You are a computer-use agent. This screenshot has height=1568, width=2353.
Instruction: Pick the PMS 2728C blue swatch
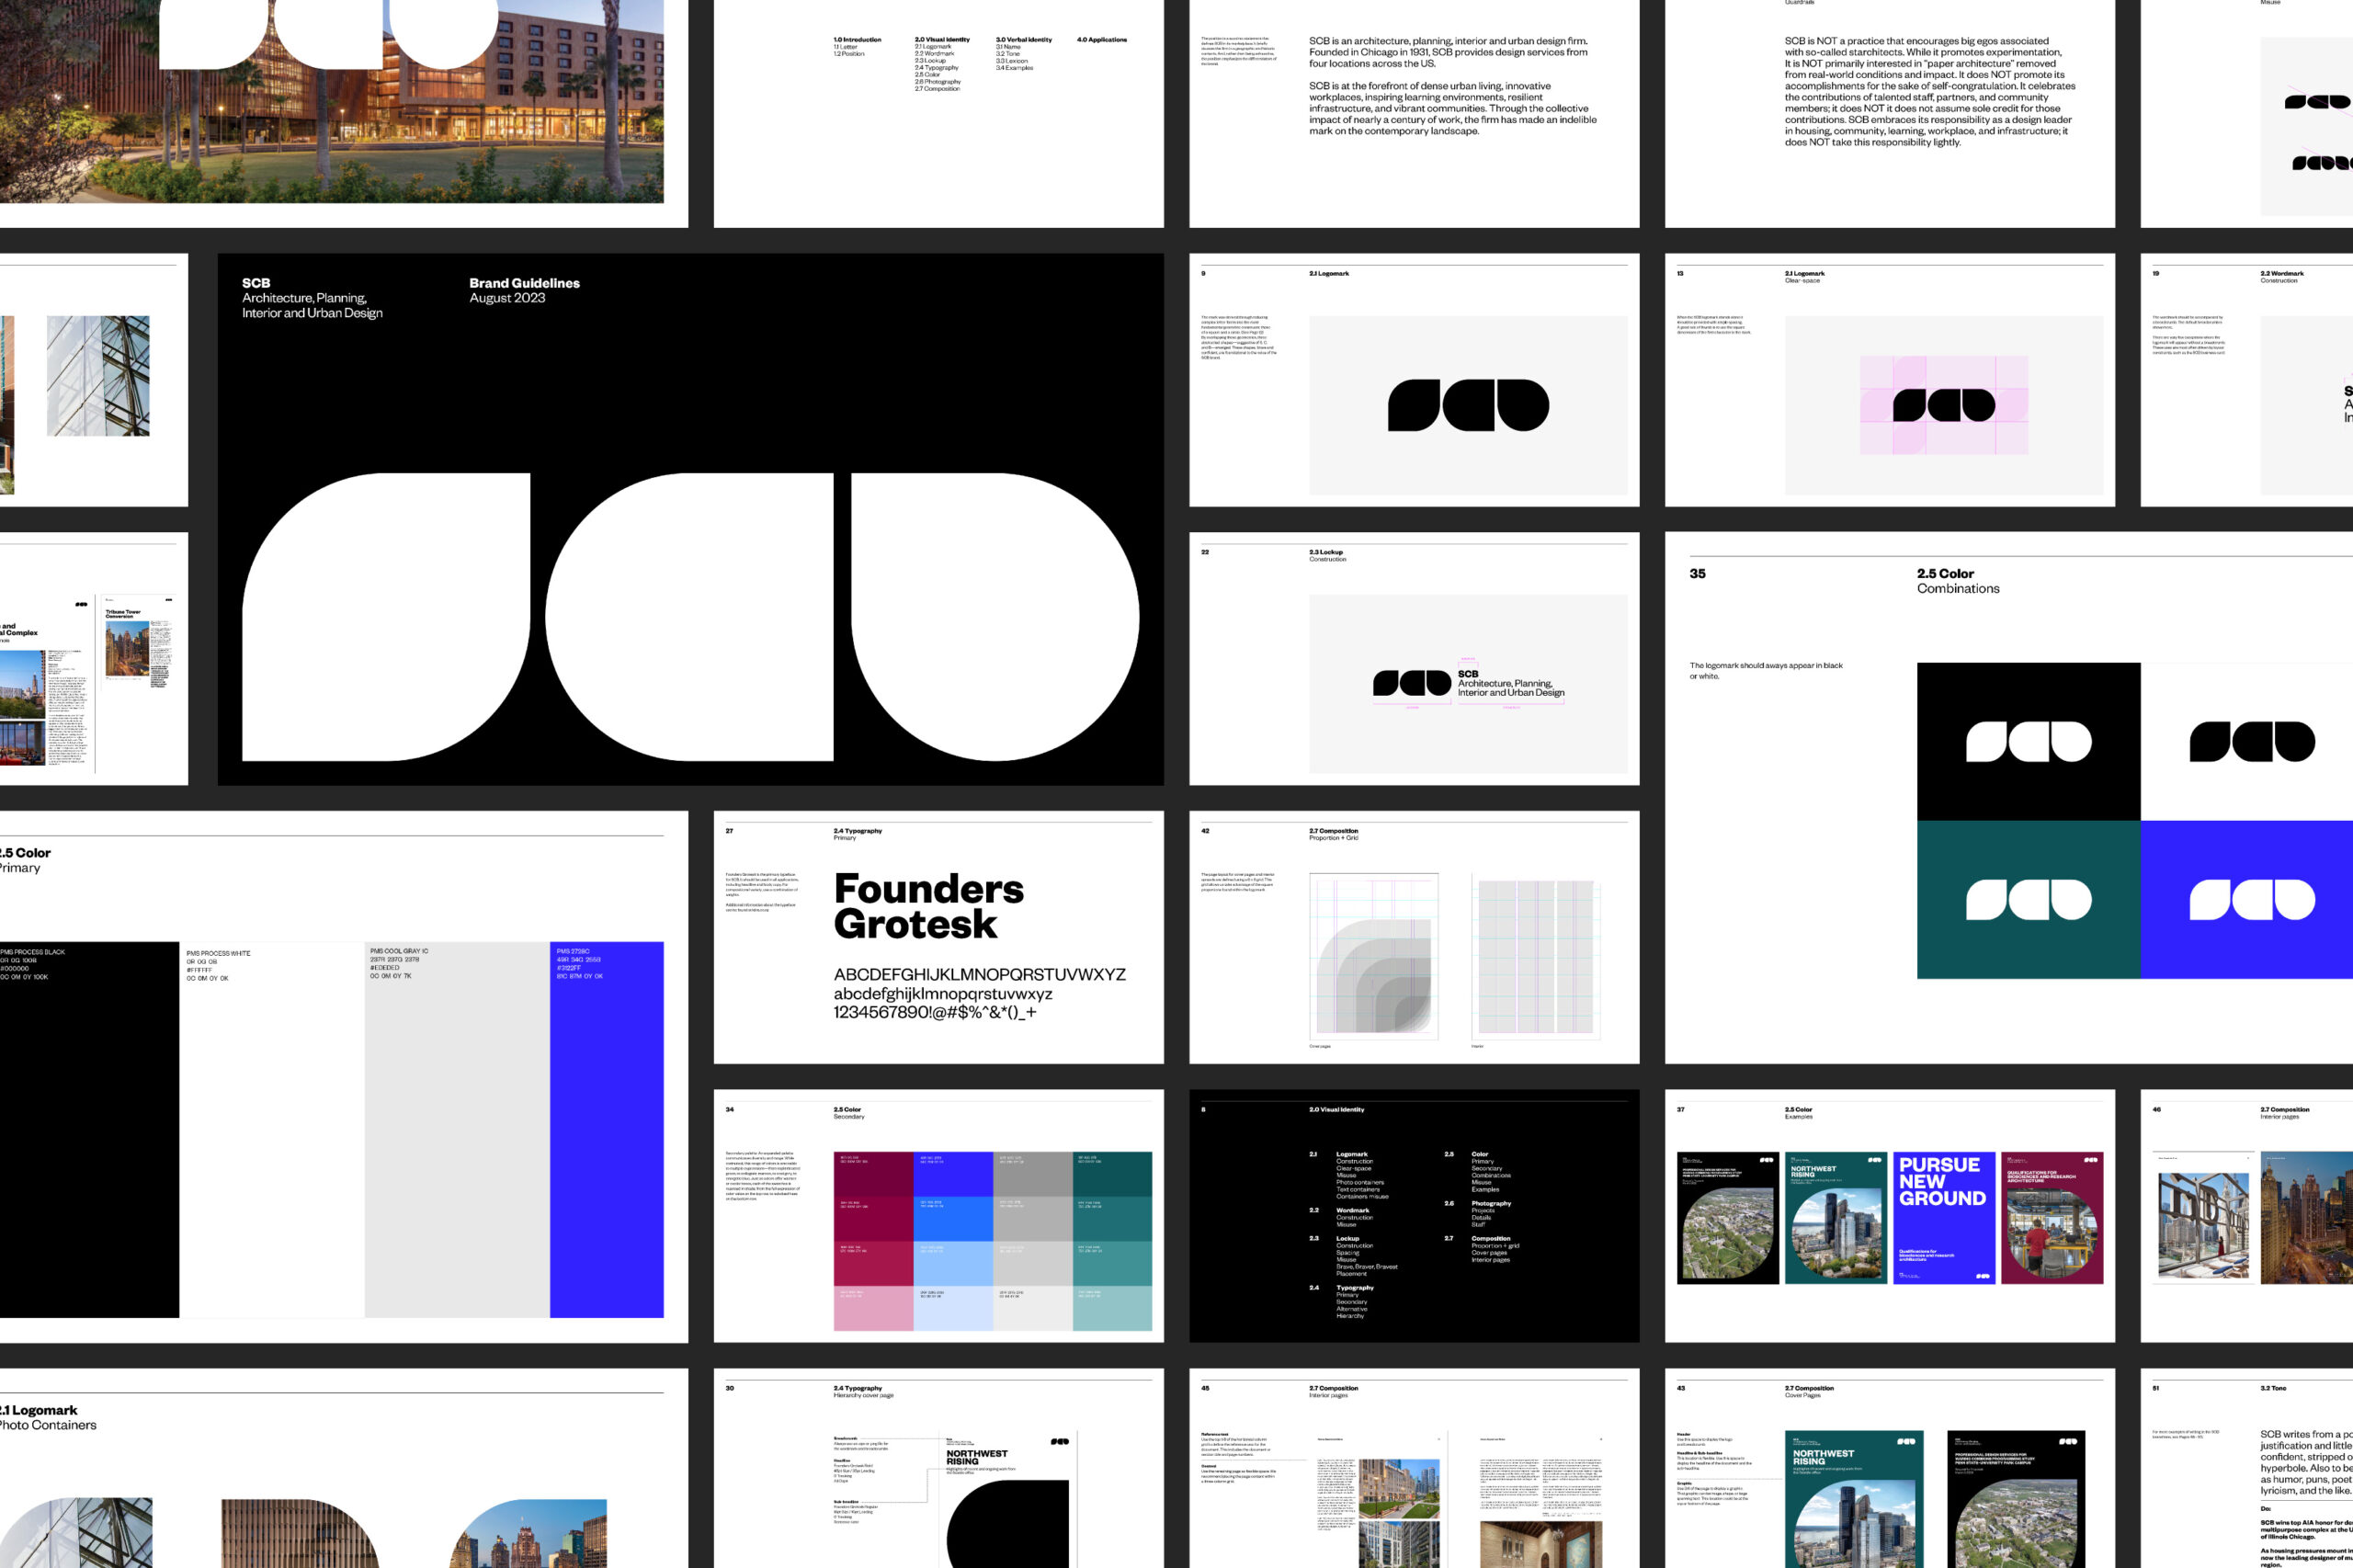(606, 1129)
